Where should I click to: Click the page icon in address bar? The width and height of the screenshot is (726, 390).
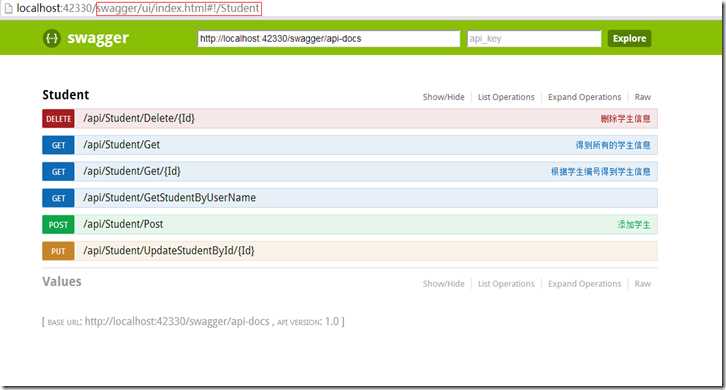coord(8,8)
